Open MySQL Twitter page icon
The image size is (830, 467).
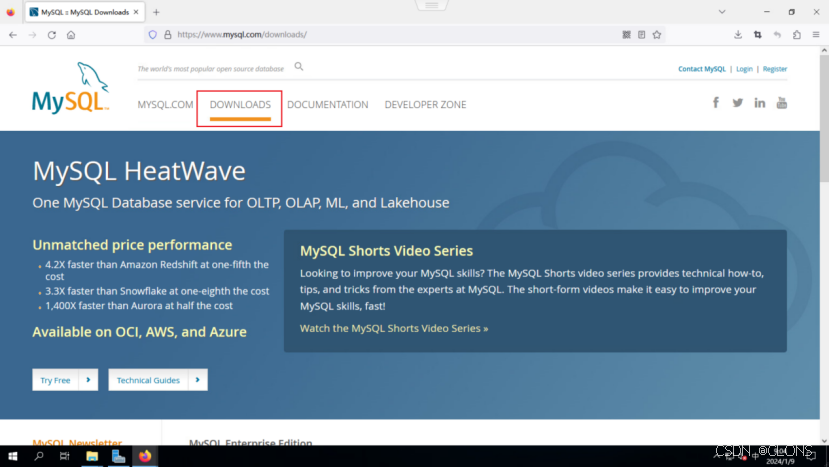point(737,103)
